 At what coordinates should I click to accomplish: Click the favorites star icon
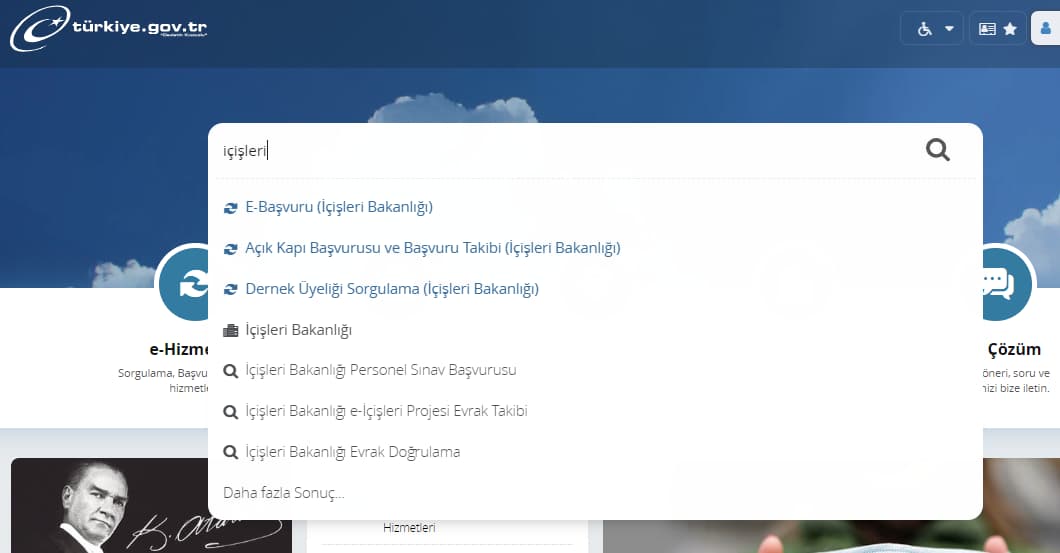(x=1010, y=29)
